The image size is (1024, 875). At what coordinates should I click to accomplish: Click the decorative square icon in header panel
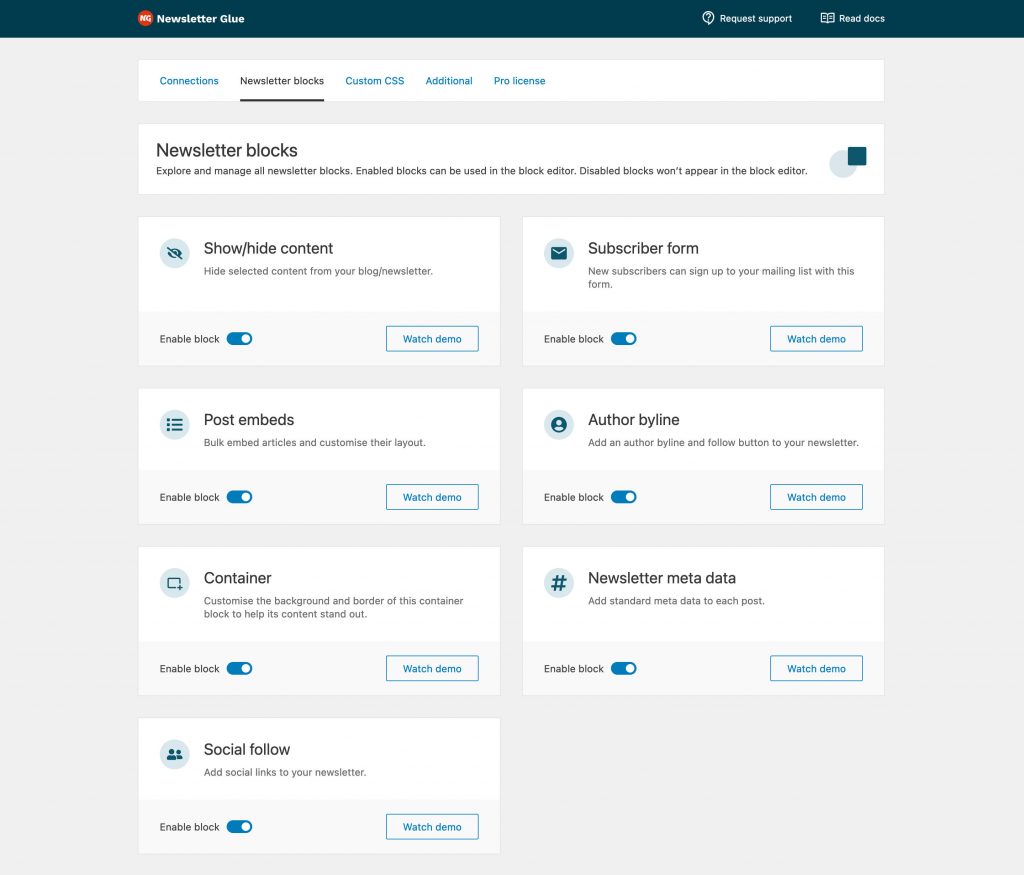tap(855, 157)
